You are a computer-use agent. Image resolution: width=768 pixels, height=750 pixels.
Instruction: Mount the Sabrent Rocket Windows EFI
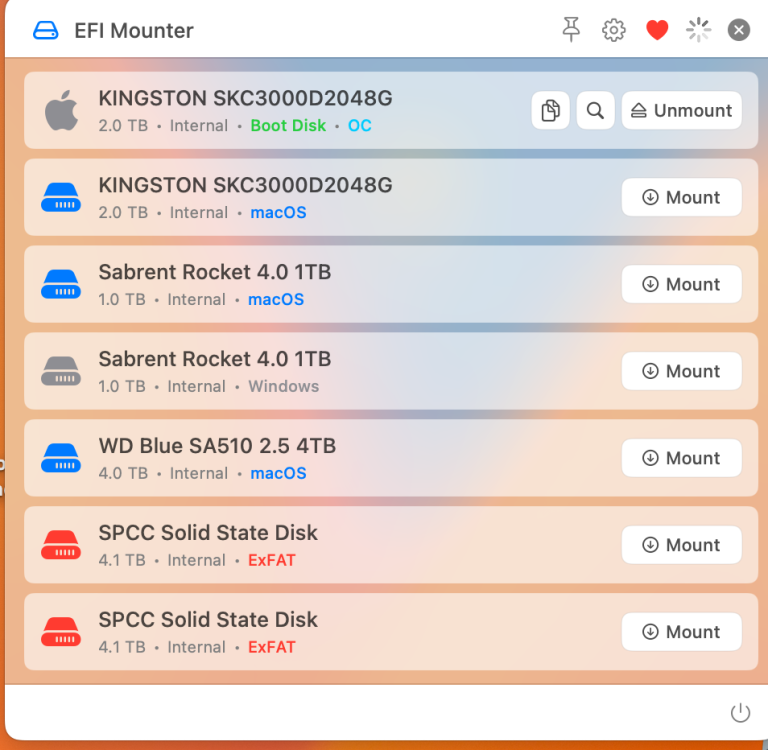click(681, 371)
